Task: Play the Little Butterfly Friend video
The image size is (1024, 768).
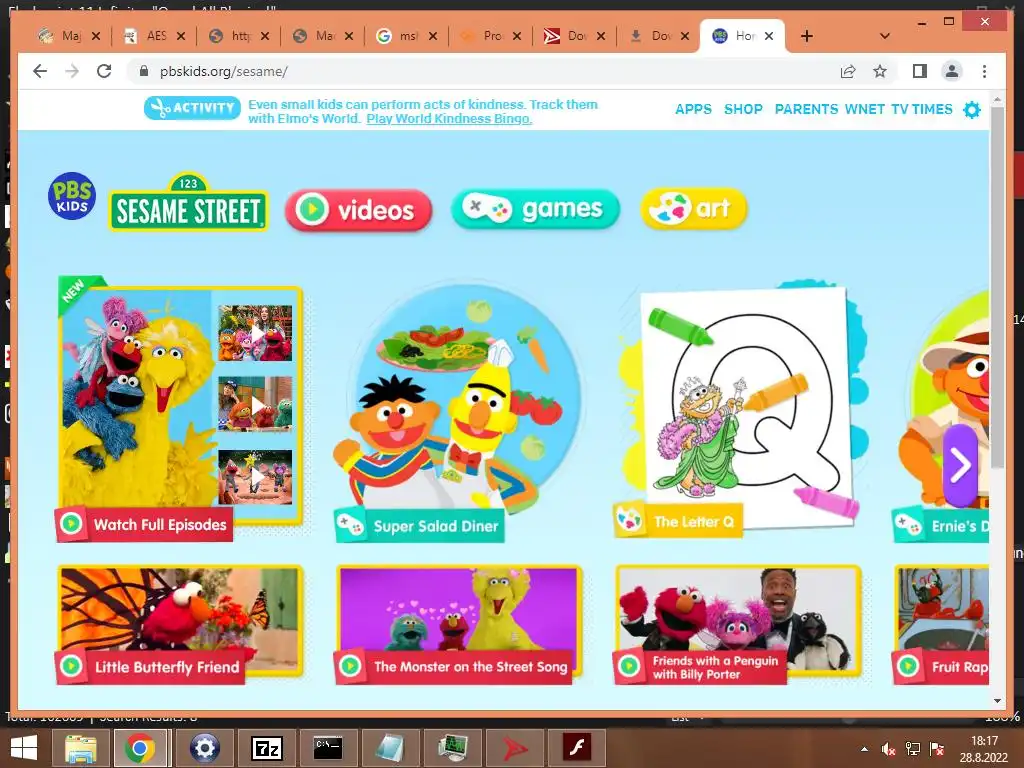Action: 180,624
